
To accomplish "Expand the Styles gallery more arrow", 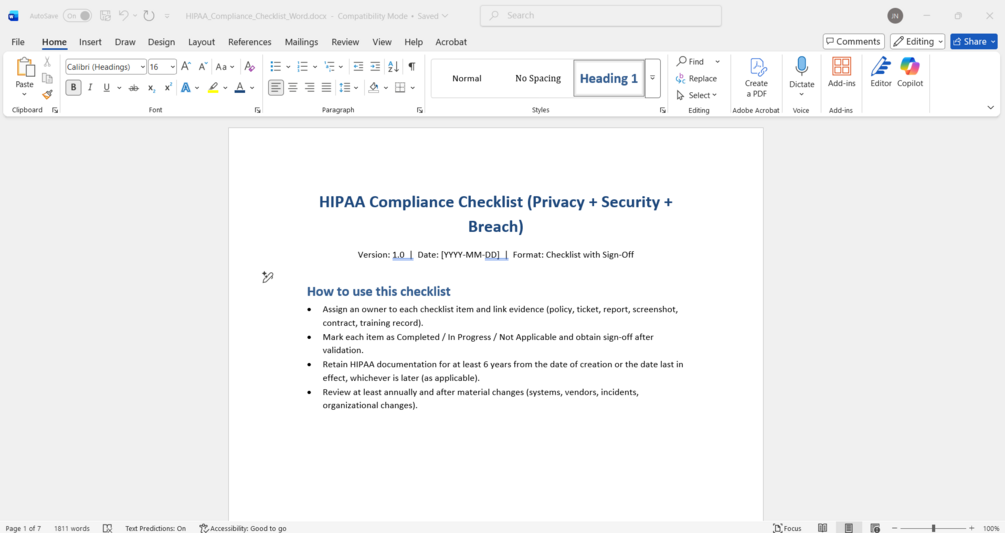I will 652,78.
